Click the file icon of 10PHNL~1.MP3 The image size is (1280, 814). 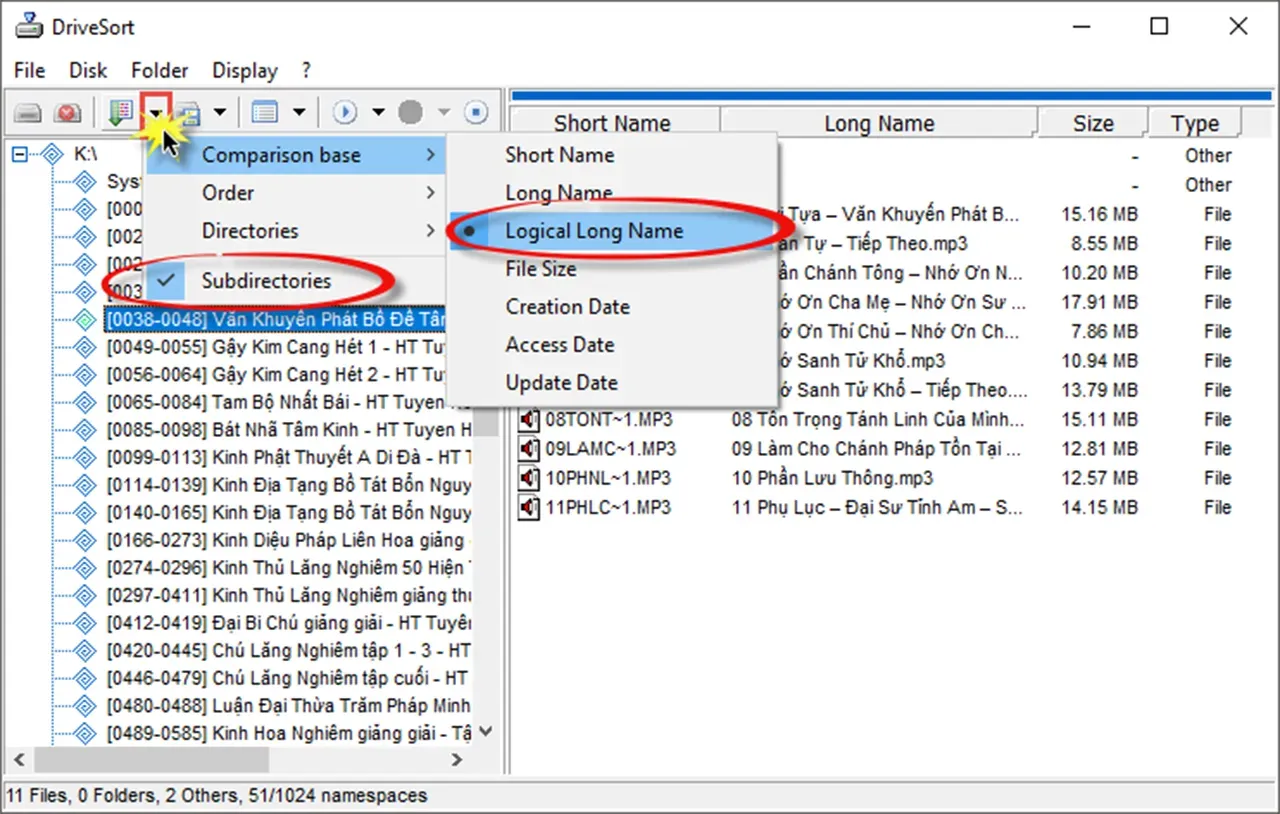coord(529,478)
